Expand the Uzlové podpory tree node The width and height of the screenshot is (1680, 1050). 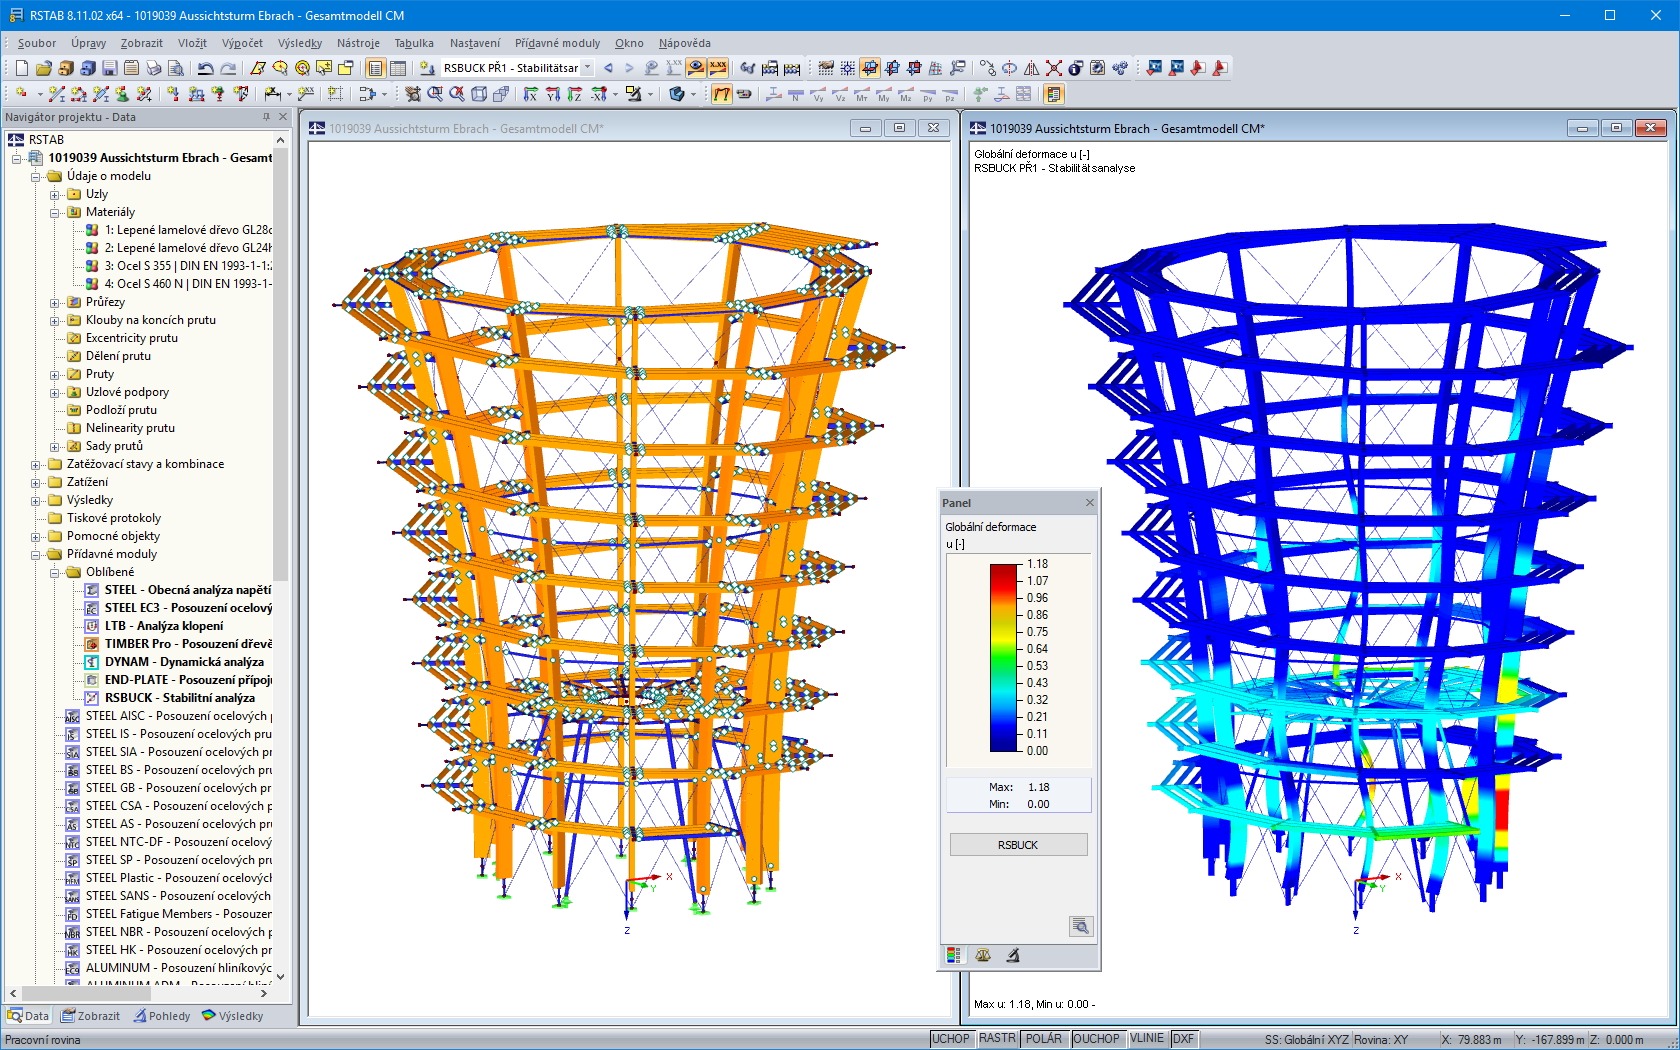point(56,392)
